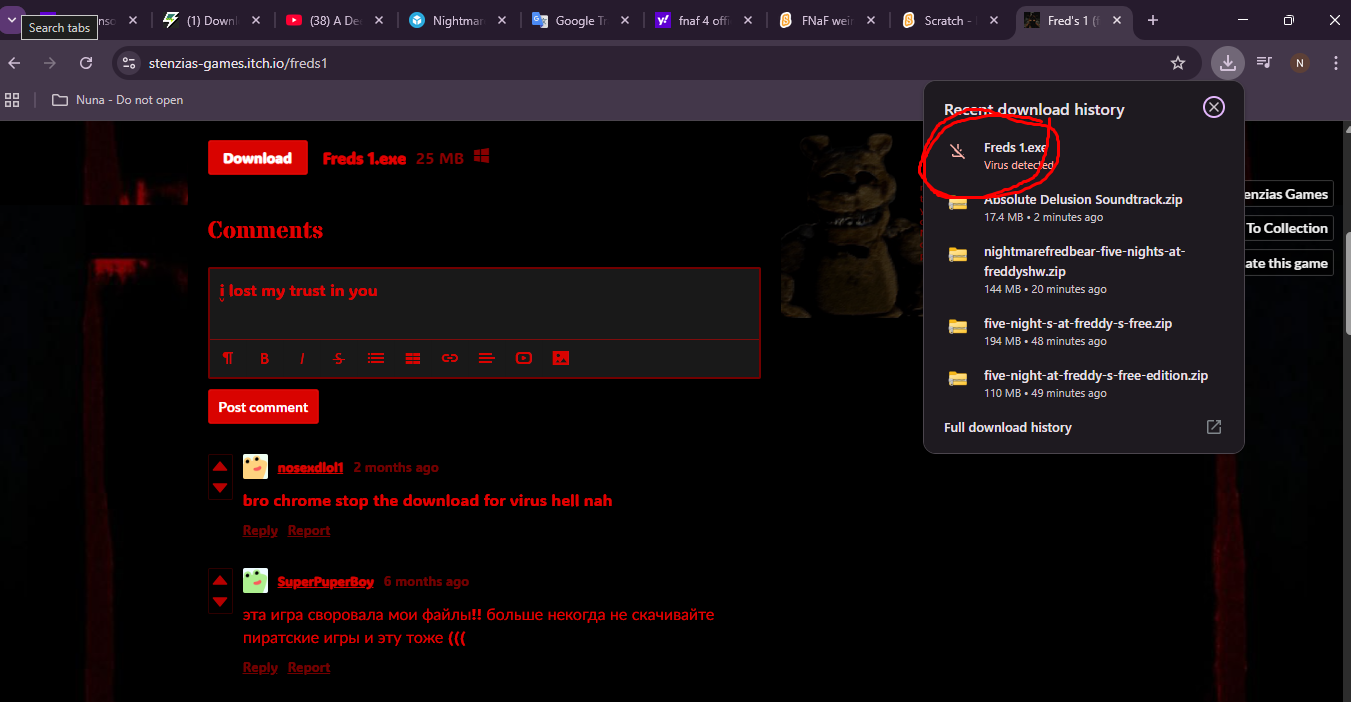Open the media controls icon
The image size is (1351, 702).
tap(1264, 63)
